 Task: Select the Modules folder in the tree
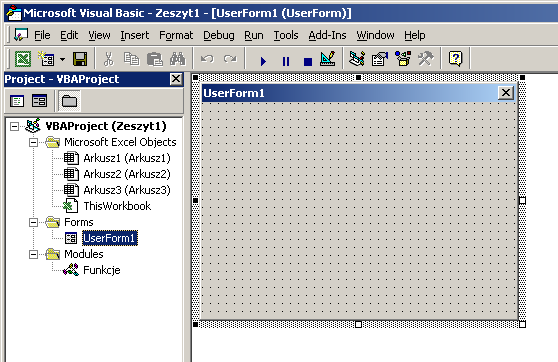(84, 254)
